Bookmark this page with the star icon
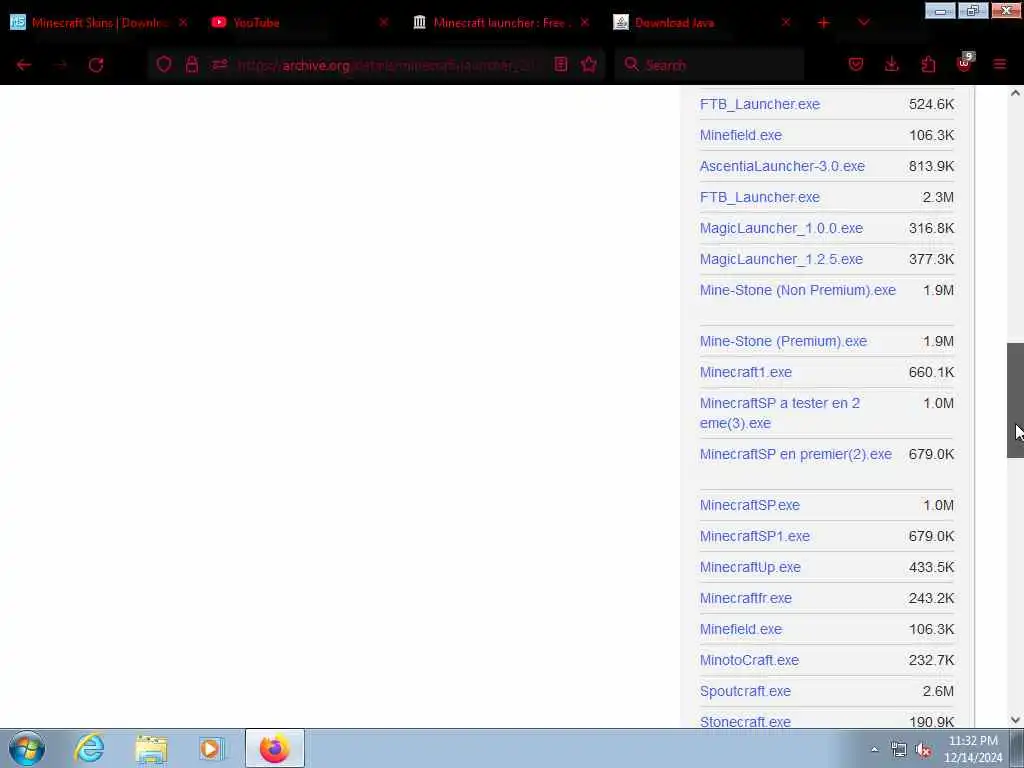The image size is (1024, 768). point(589,64)
